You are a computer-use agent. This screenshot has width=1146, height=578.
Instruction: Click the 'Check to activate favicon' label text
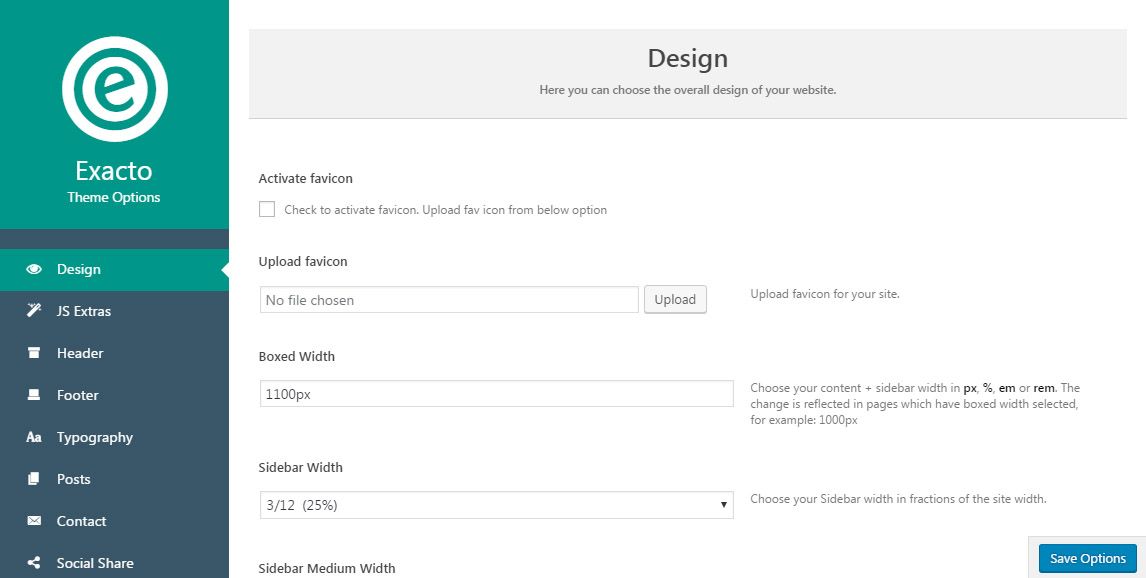click(445, 210)
